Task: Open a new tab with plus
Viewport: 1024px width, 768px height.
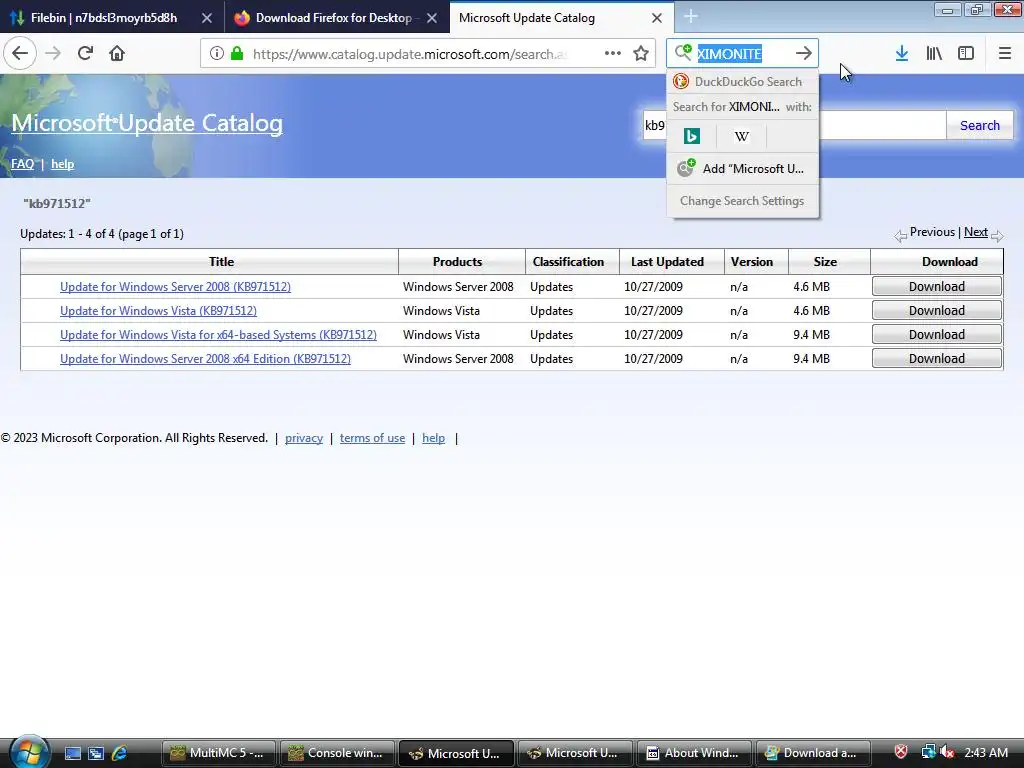Action: (691, 17)
